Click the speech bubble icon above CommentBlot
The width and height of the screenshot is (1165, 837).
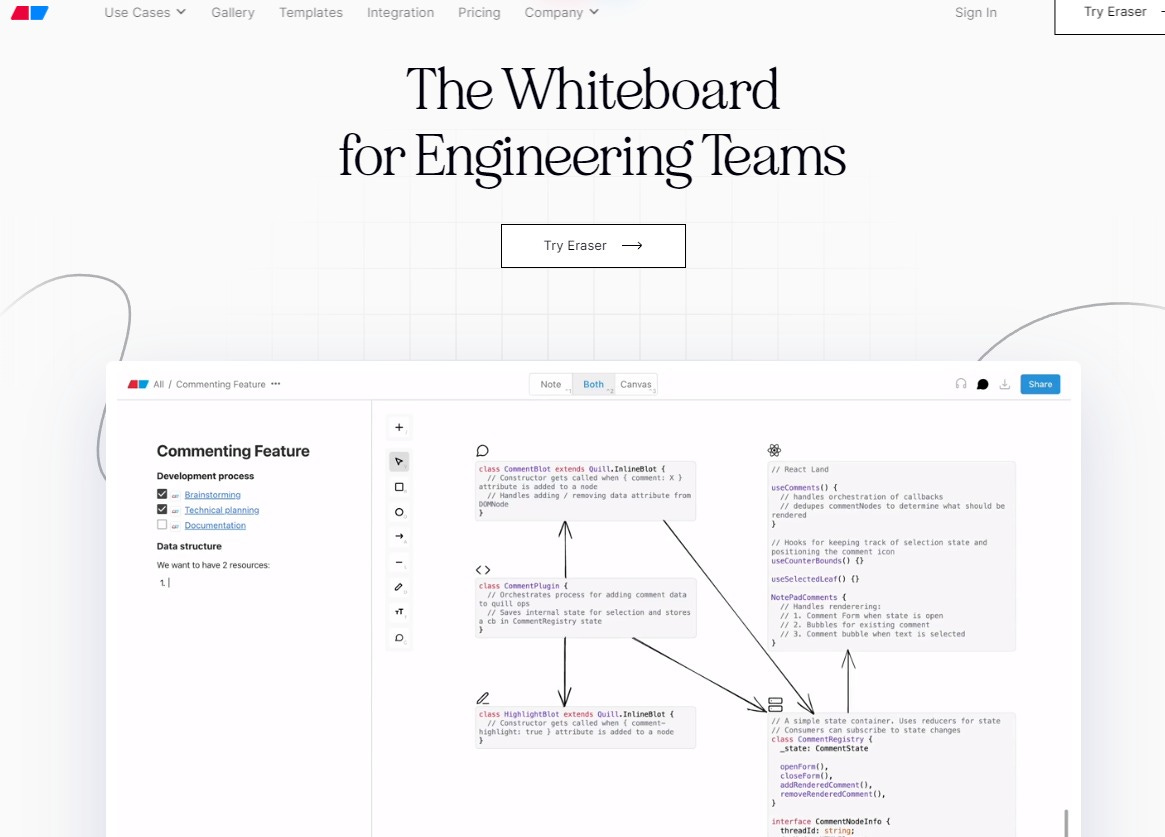482,451
